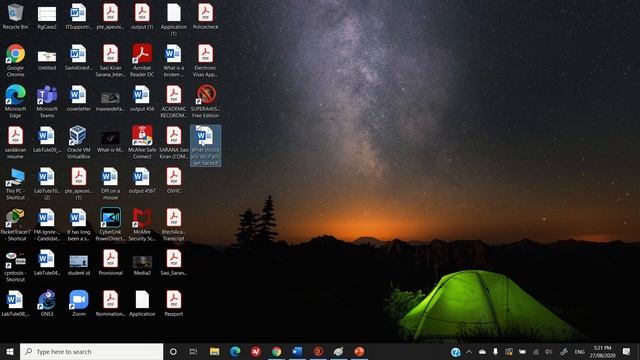Launch PacketTracer7 - Shortcut icon

click(16, 224)
